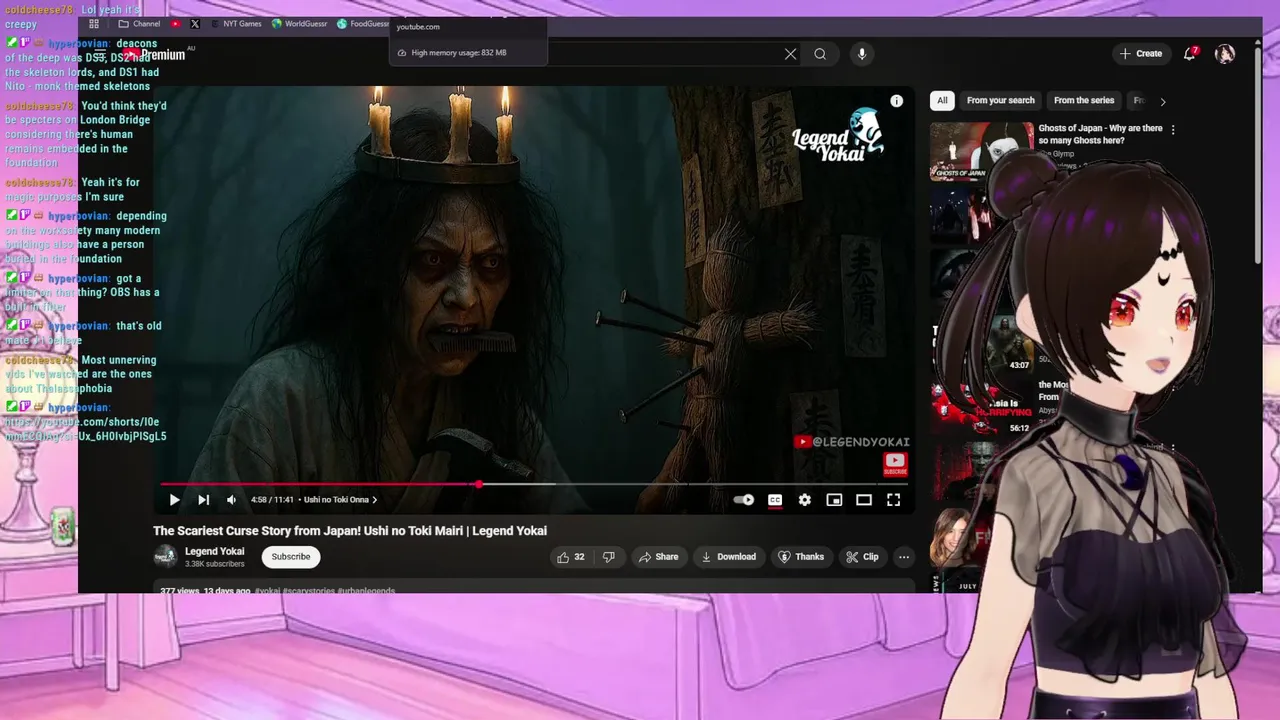Show more filter chips arrow
1280x720 pixels.
[x=1162, y=101]
